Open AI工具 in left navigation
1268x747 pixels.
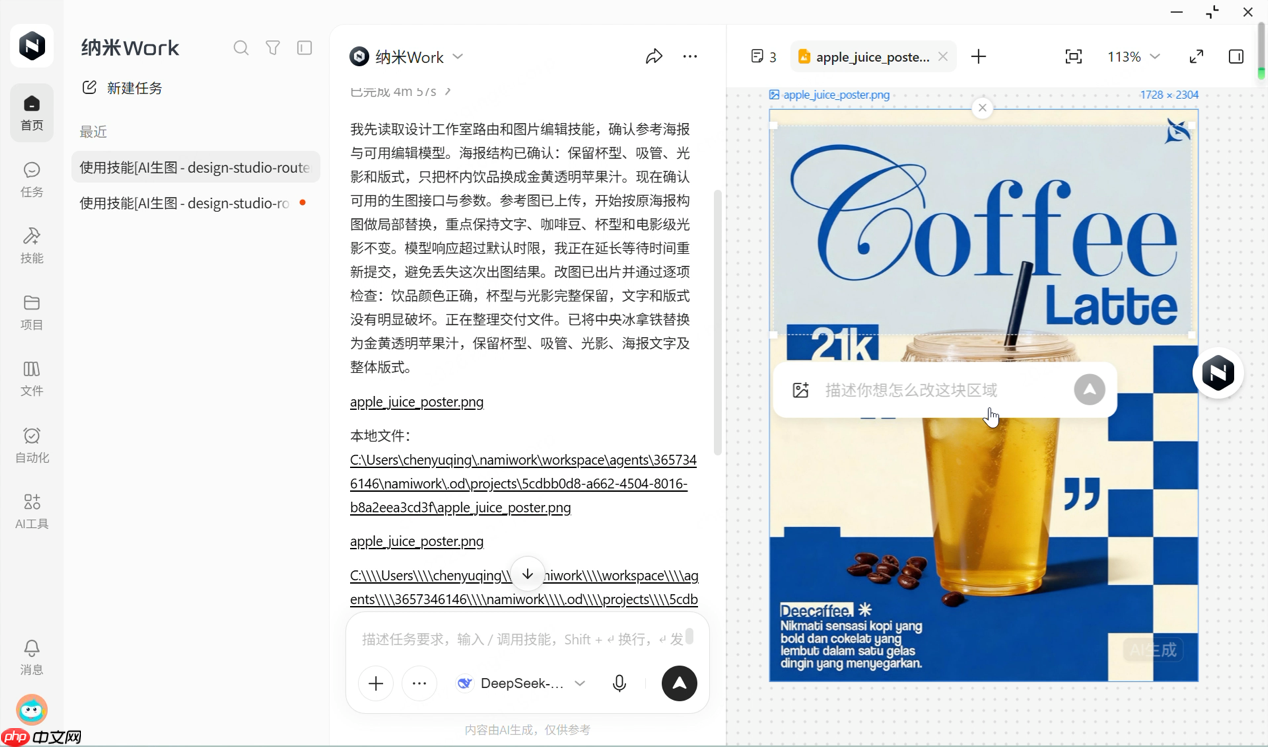point(32,511)
